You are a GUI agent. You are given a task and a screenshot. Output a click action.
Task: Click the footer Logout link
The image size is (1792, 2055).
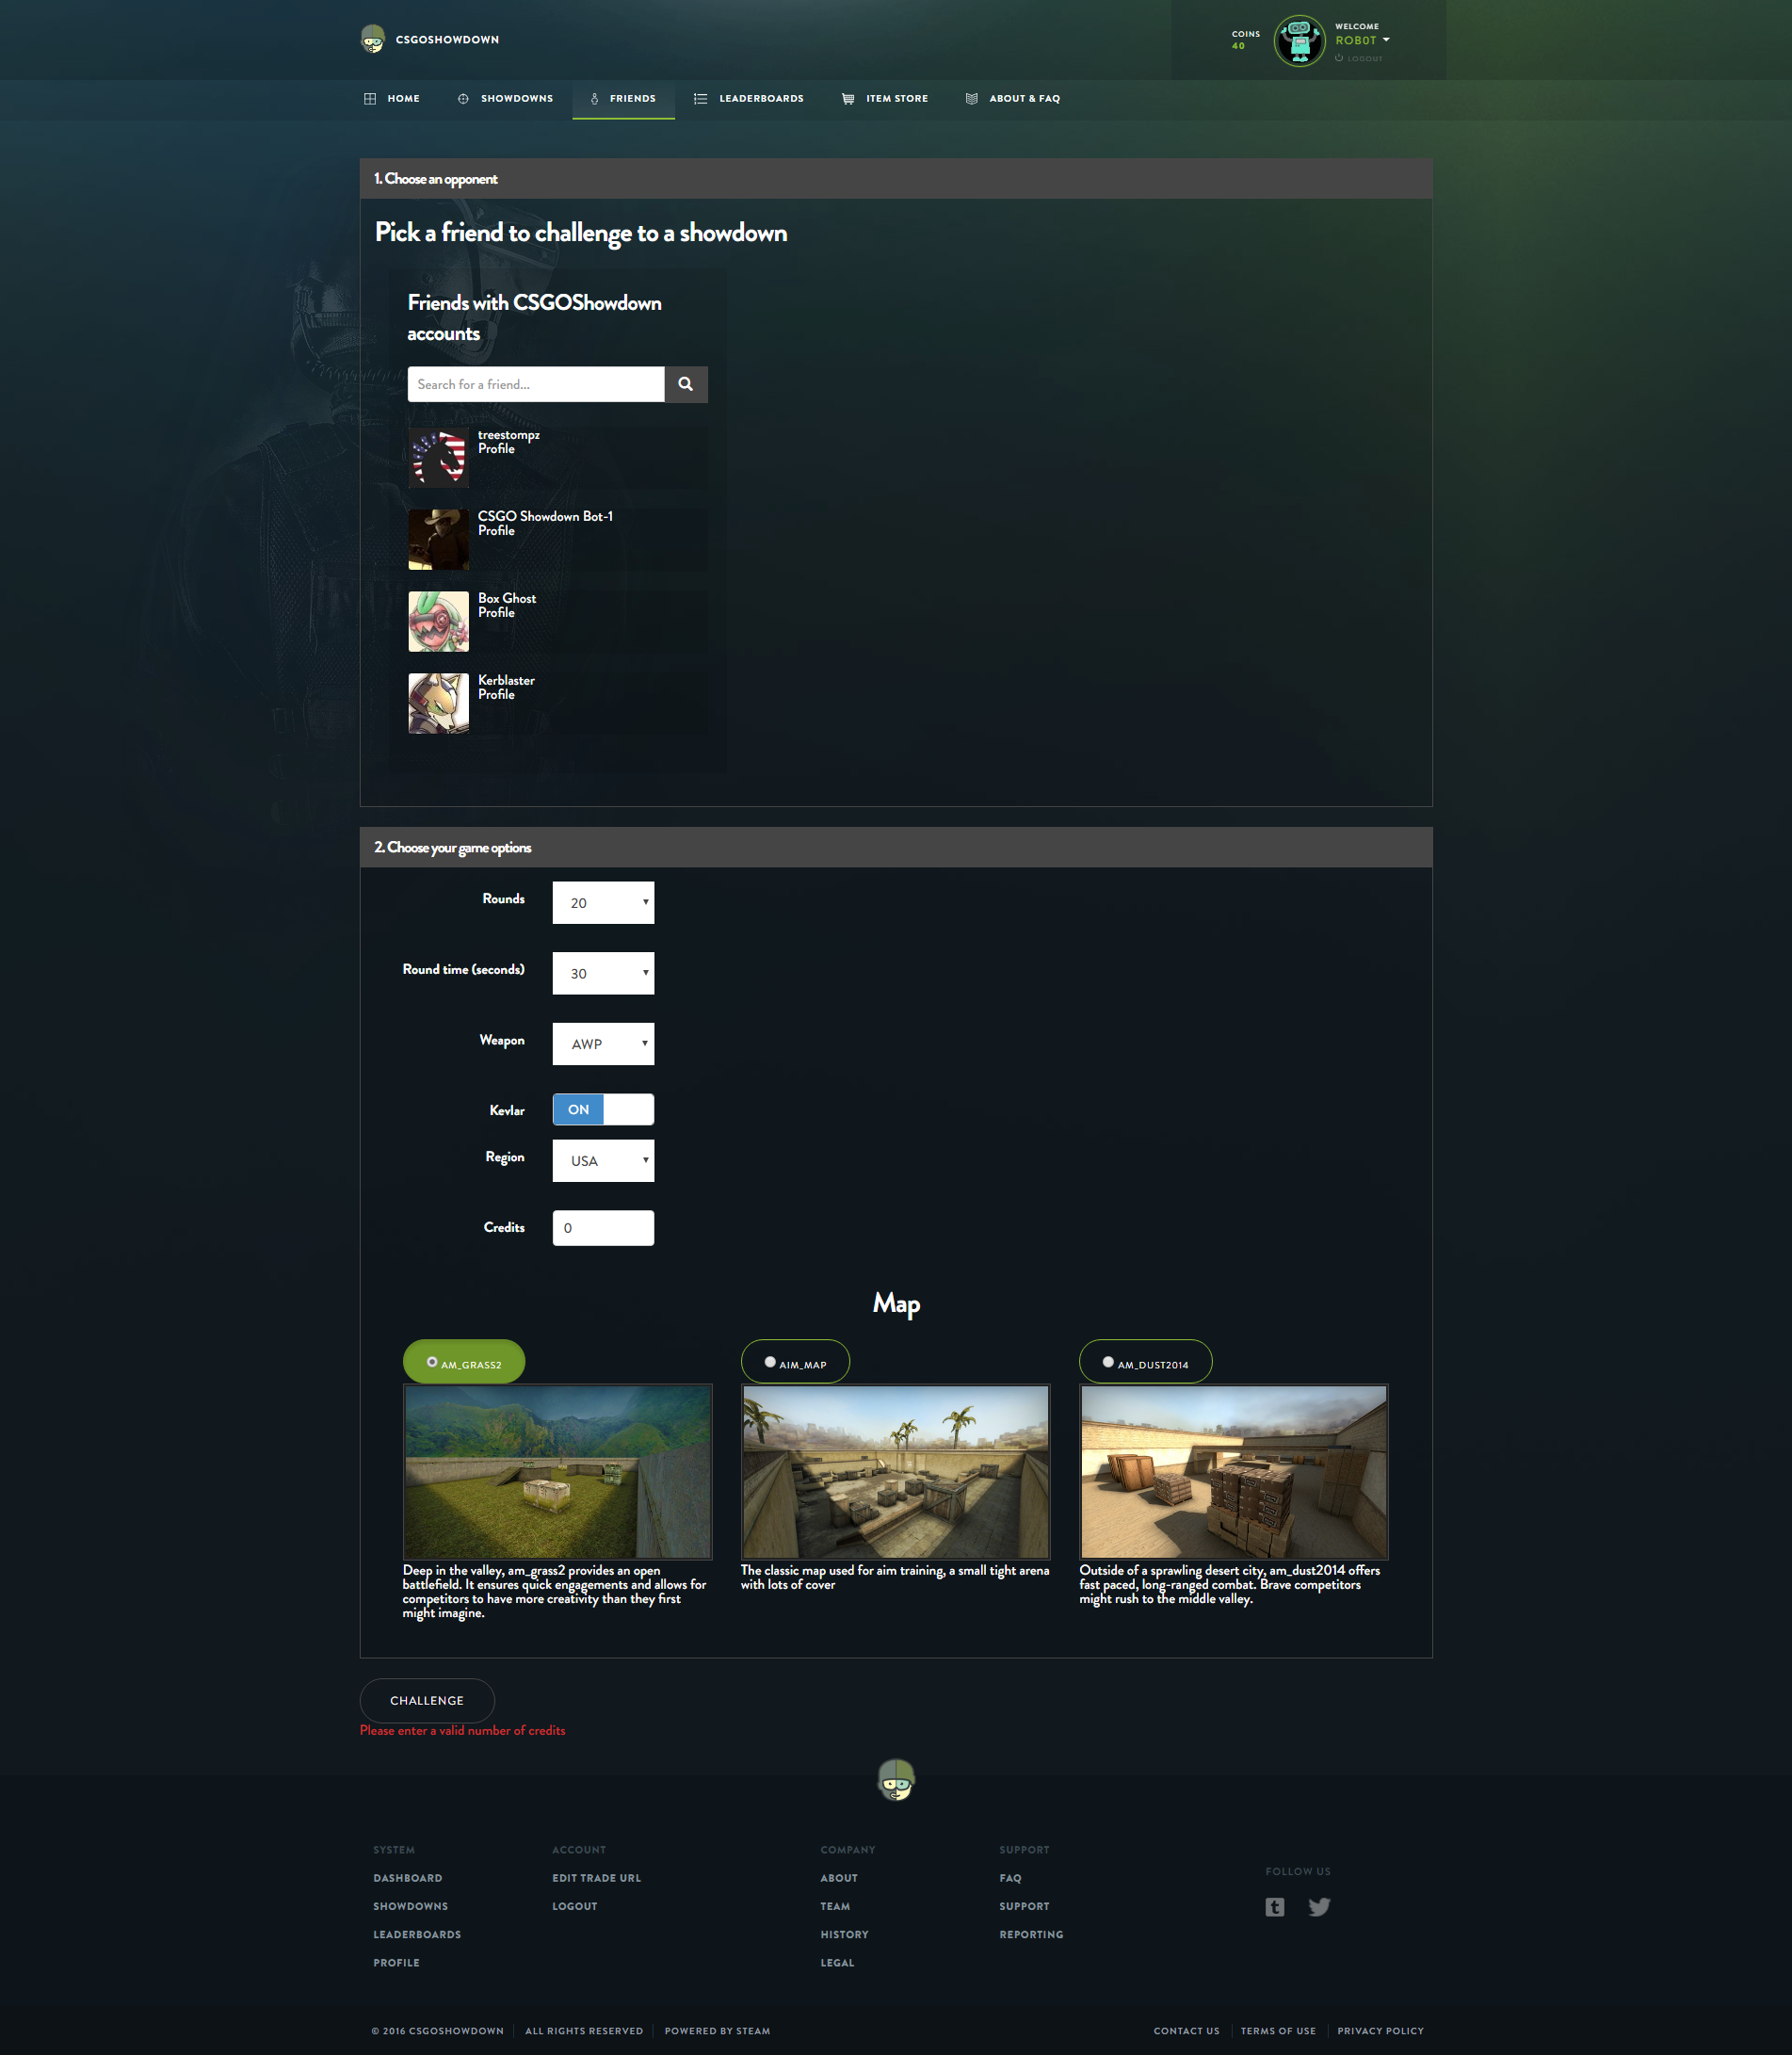point(575,1906)
